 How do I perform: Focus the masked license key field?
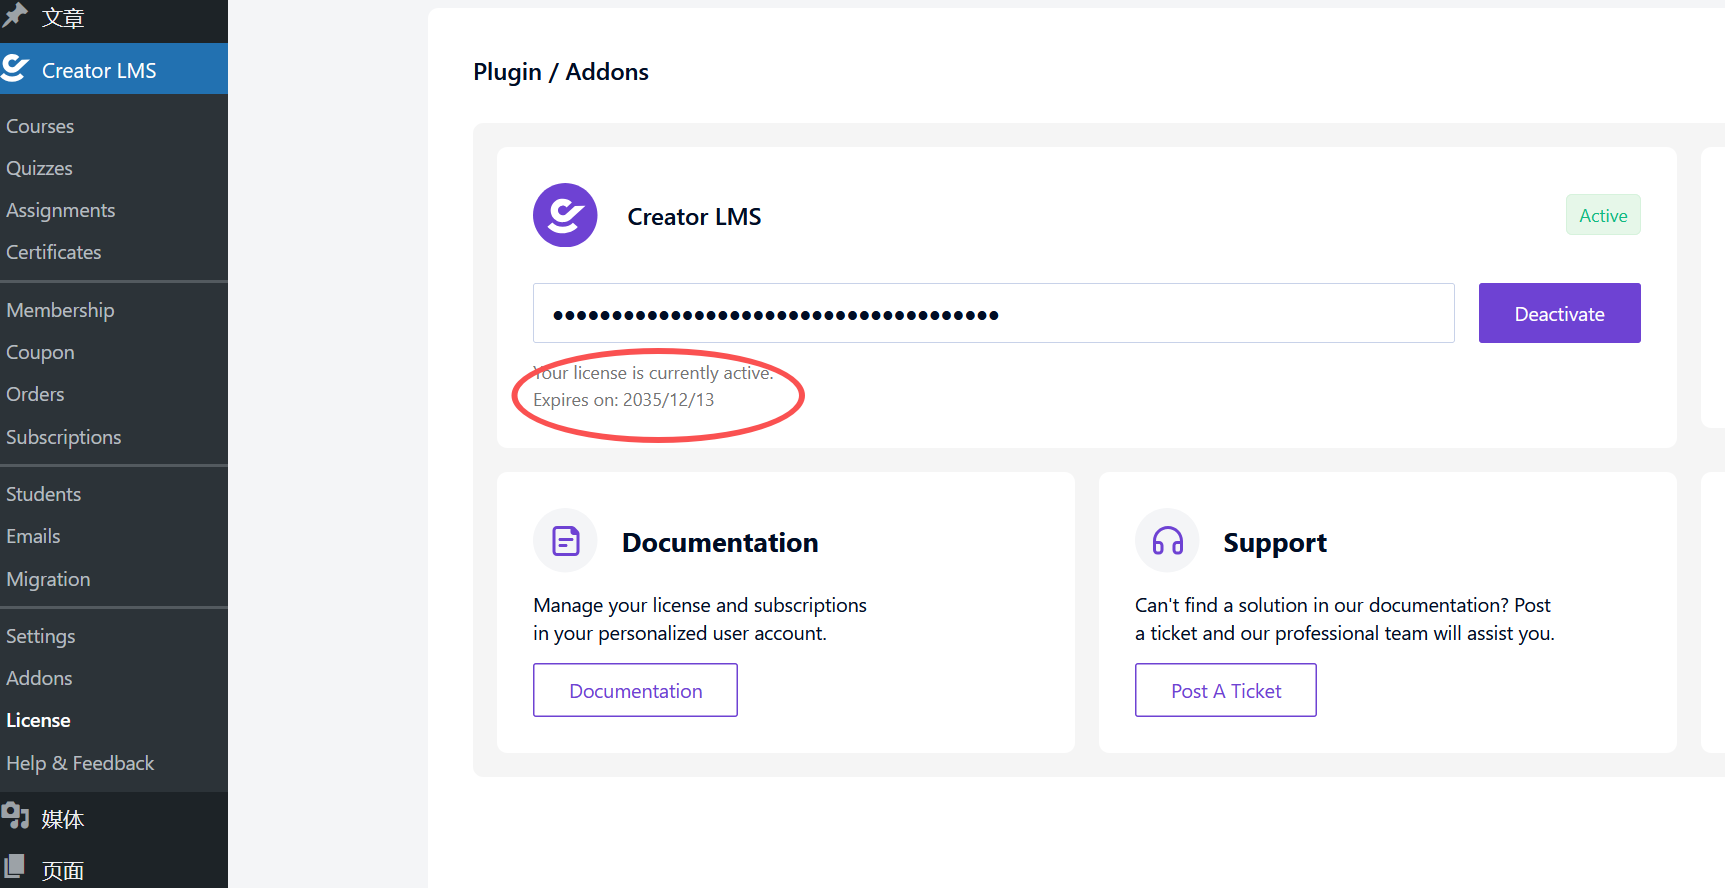click(x=993, y=313)
